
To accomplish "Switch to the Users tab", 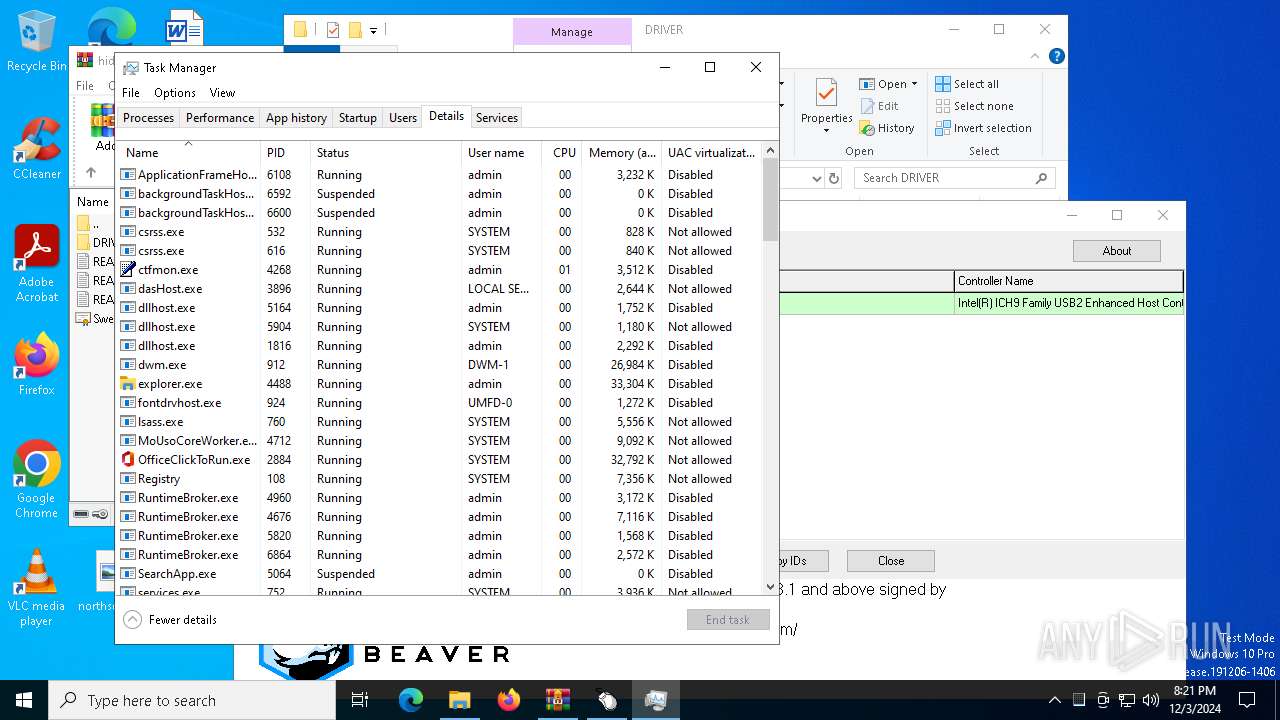I will click(403, 118).
